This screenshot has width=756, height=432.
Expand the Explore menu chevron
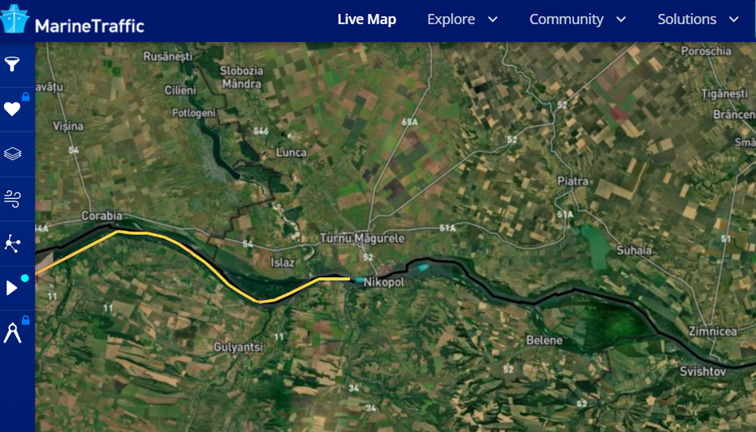point(493,20)
